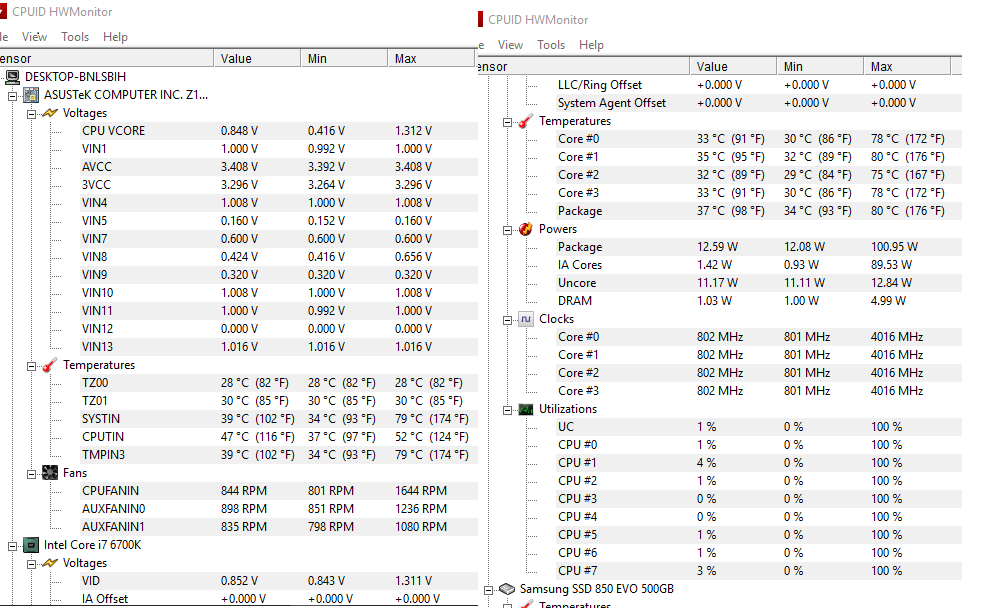Click the Clocks waveform icon
989x608 pixels.
point(525,319)
